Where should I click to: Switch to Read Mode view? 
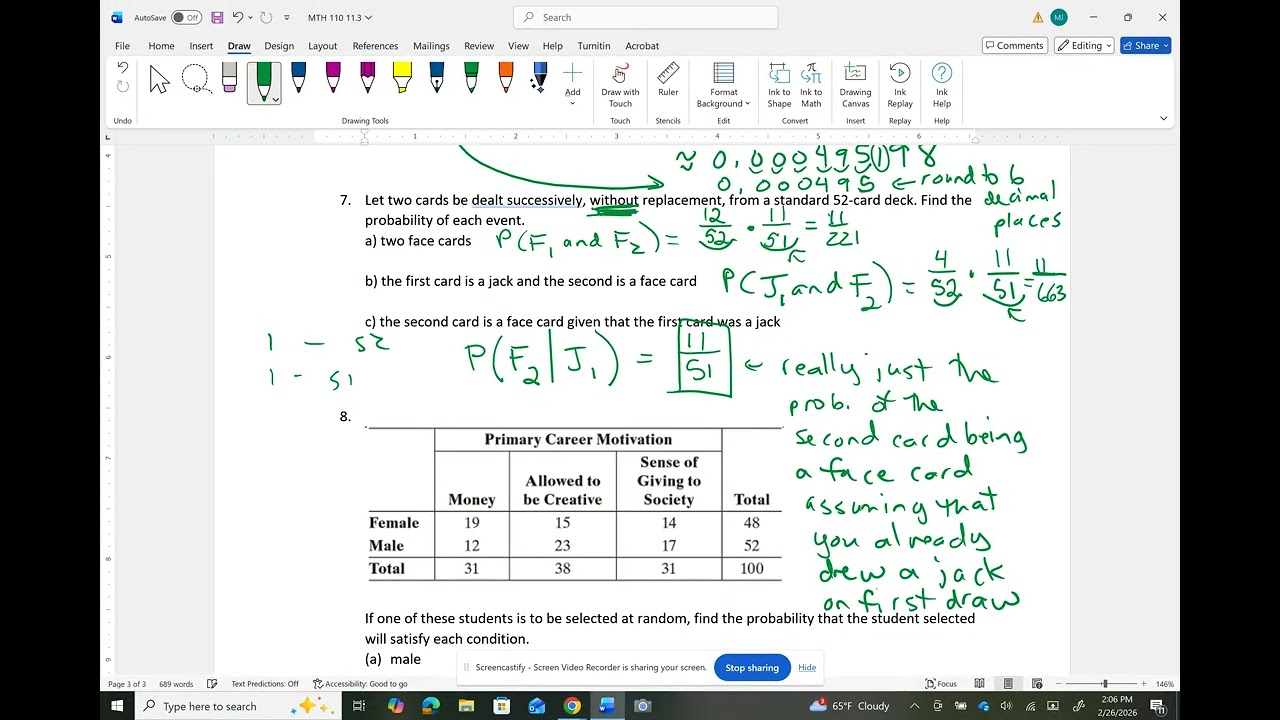pyautogui.click(x=979, y=684)
